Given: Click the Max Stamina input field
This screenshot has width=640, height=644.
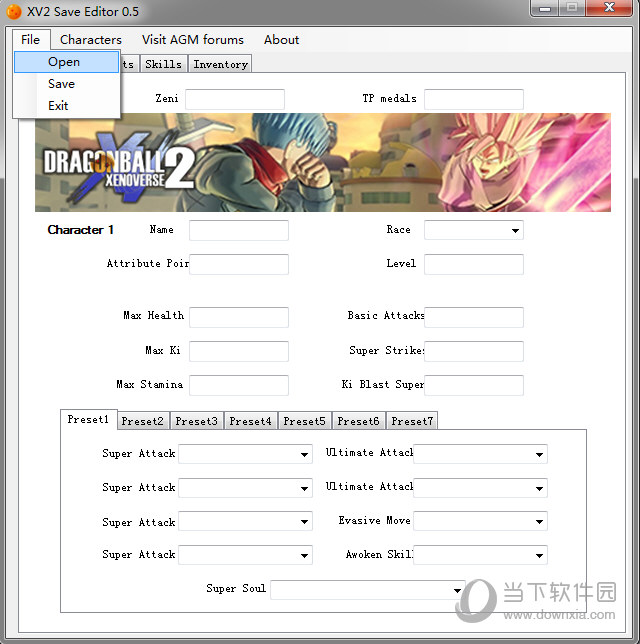Looking at the screenshot, I should [239, 385].
